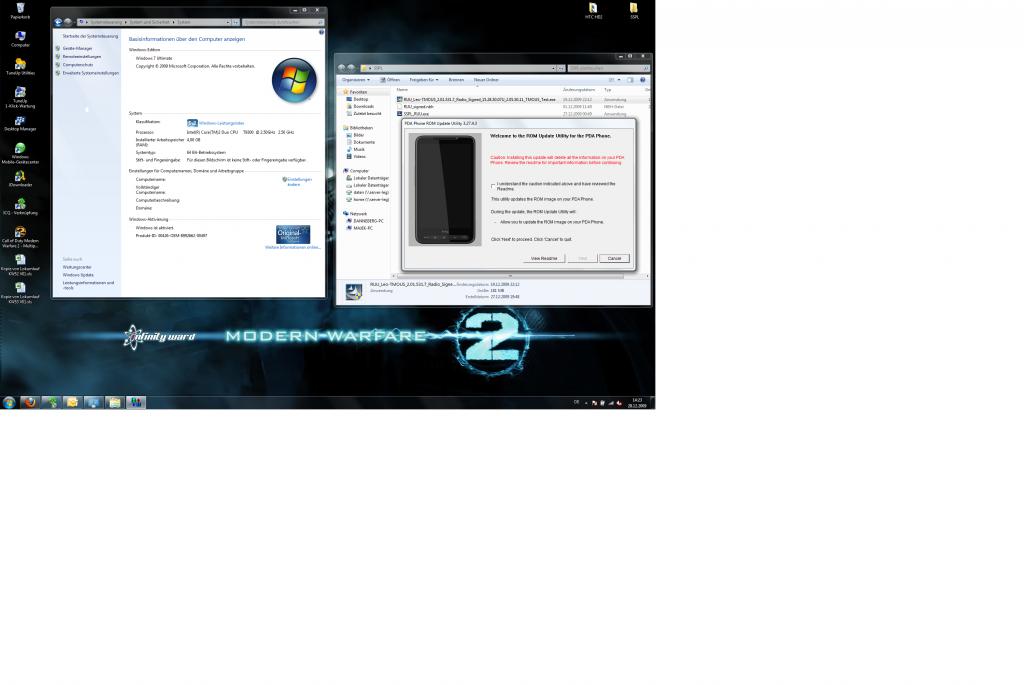Show hidden system tray icons

586,403
